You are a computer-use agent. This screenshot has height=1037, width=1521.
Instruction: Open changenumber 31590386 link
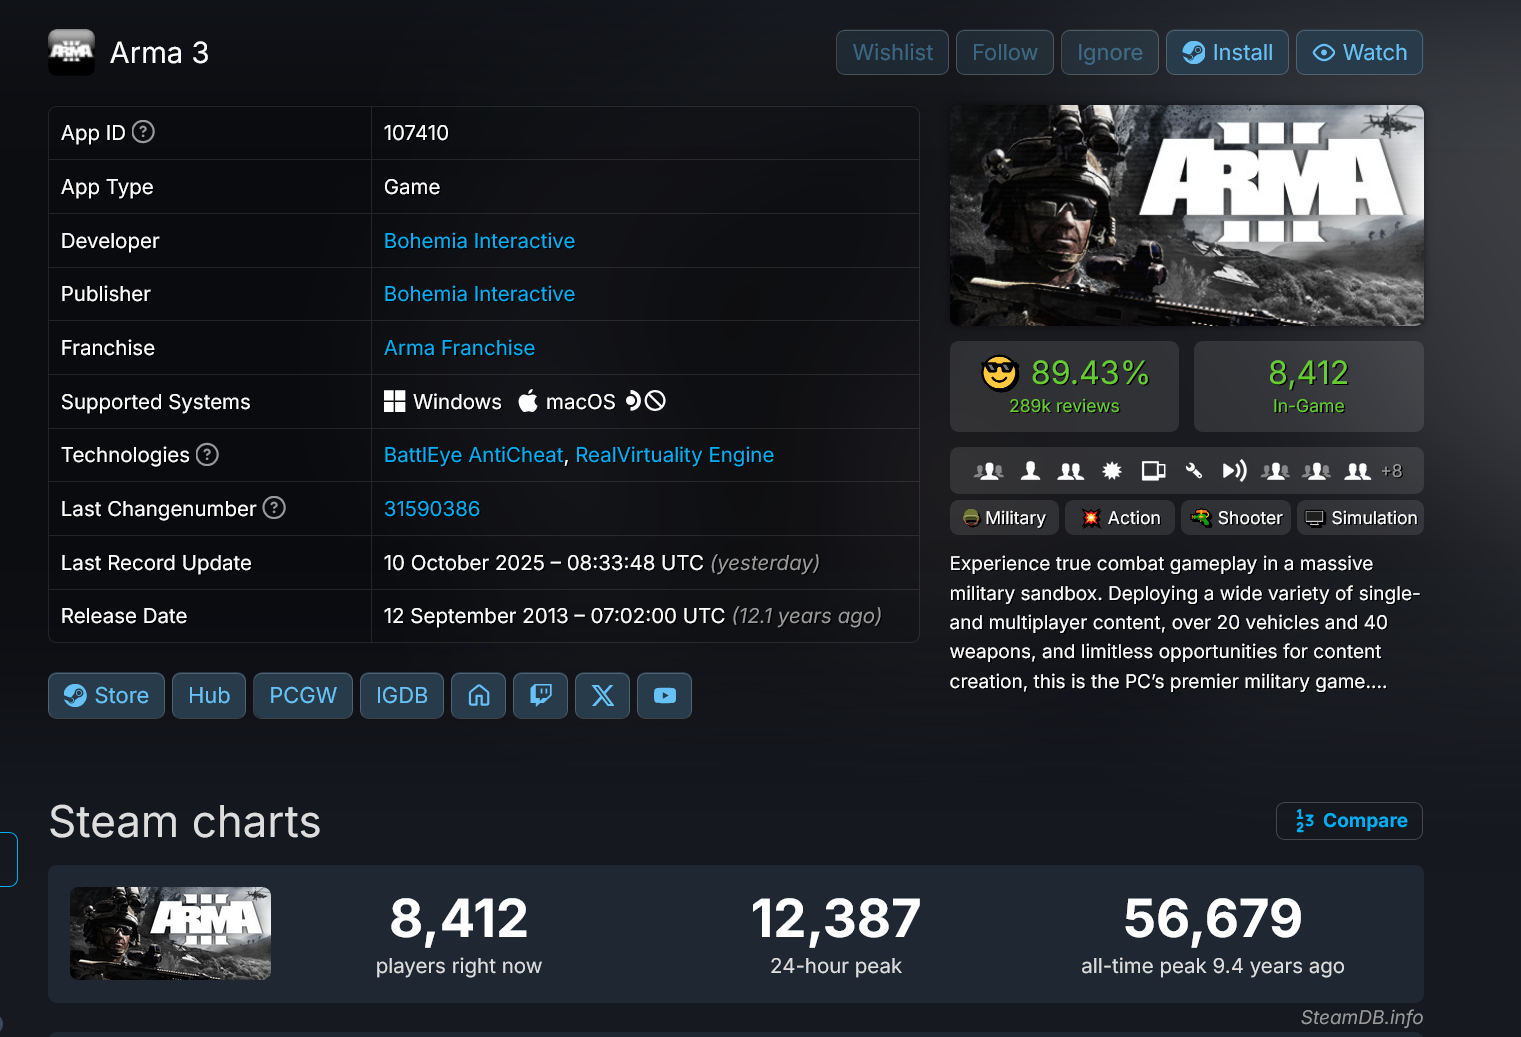pos(432,509)
